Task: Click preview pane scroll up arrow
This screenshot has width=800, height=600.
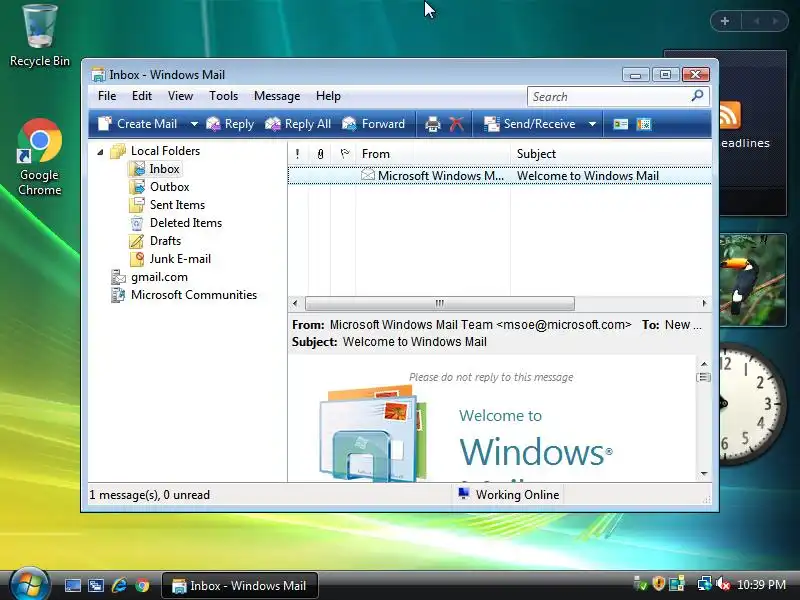Action: point(704,364)
